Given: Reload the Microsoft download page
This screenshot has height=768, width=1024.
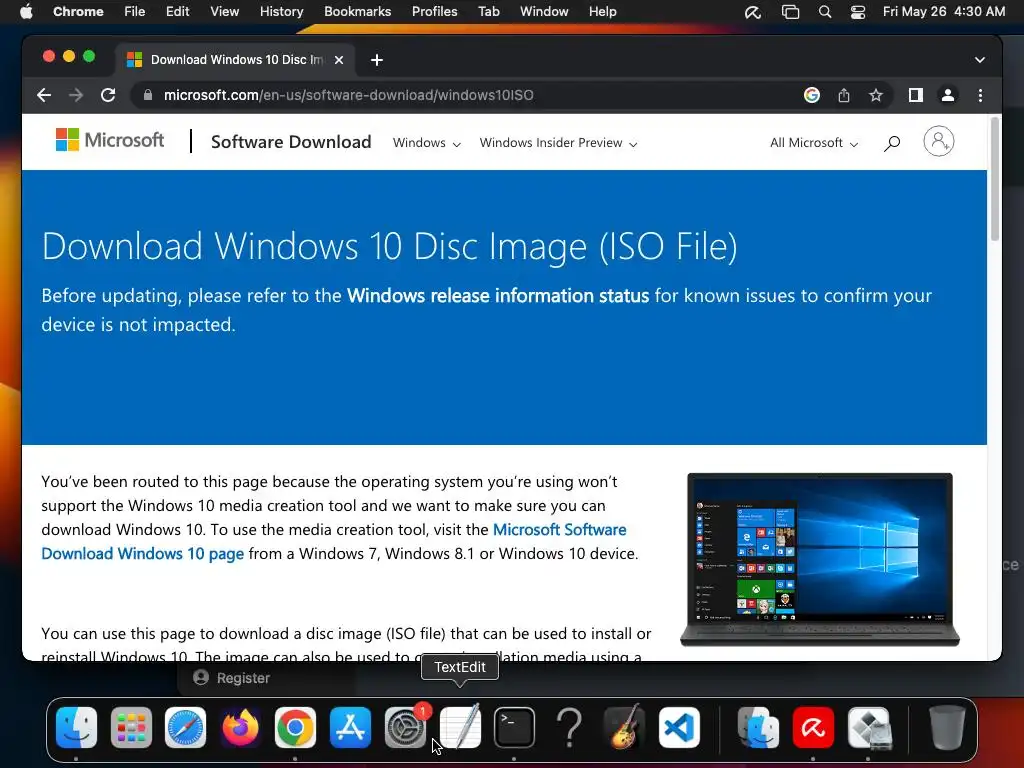Looking at the screenshot, I should pos(108,95).
